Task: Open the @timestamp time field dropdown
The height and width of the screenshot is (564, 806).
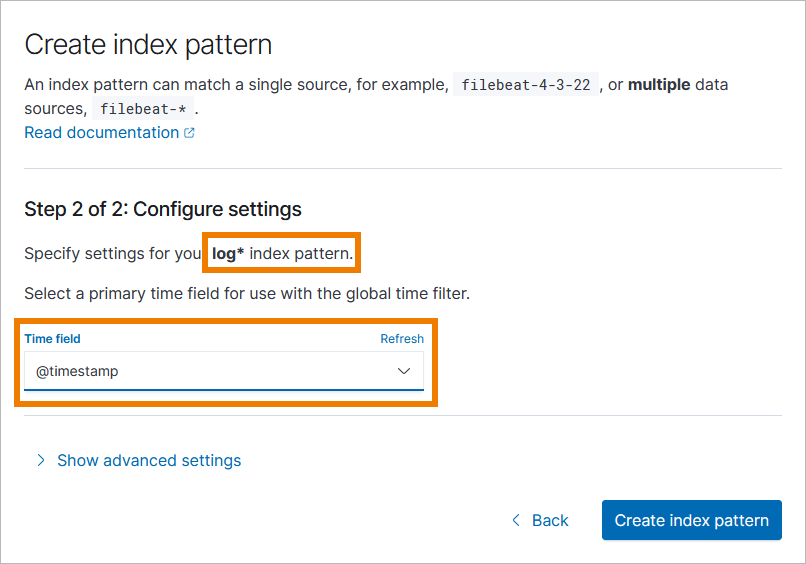Action: coord(224,371)
